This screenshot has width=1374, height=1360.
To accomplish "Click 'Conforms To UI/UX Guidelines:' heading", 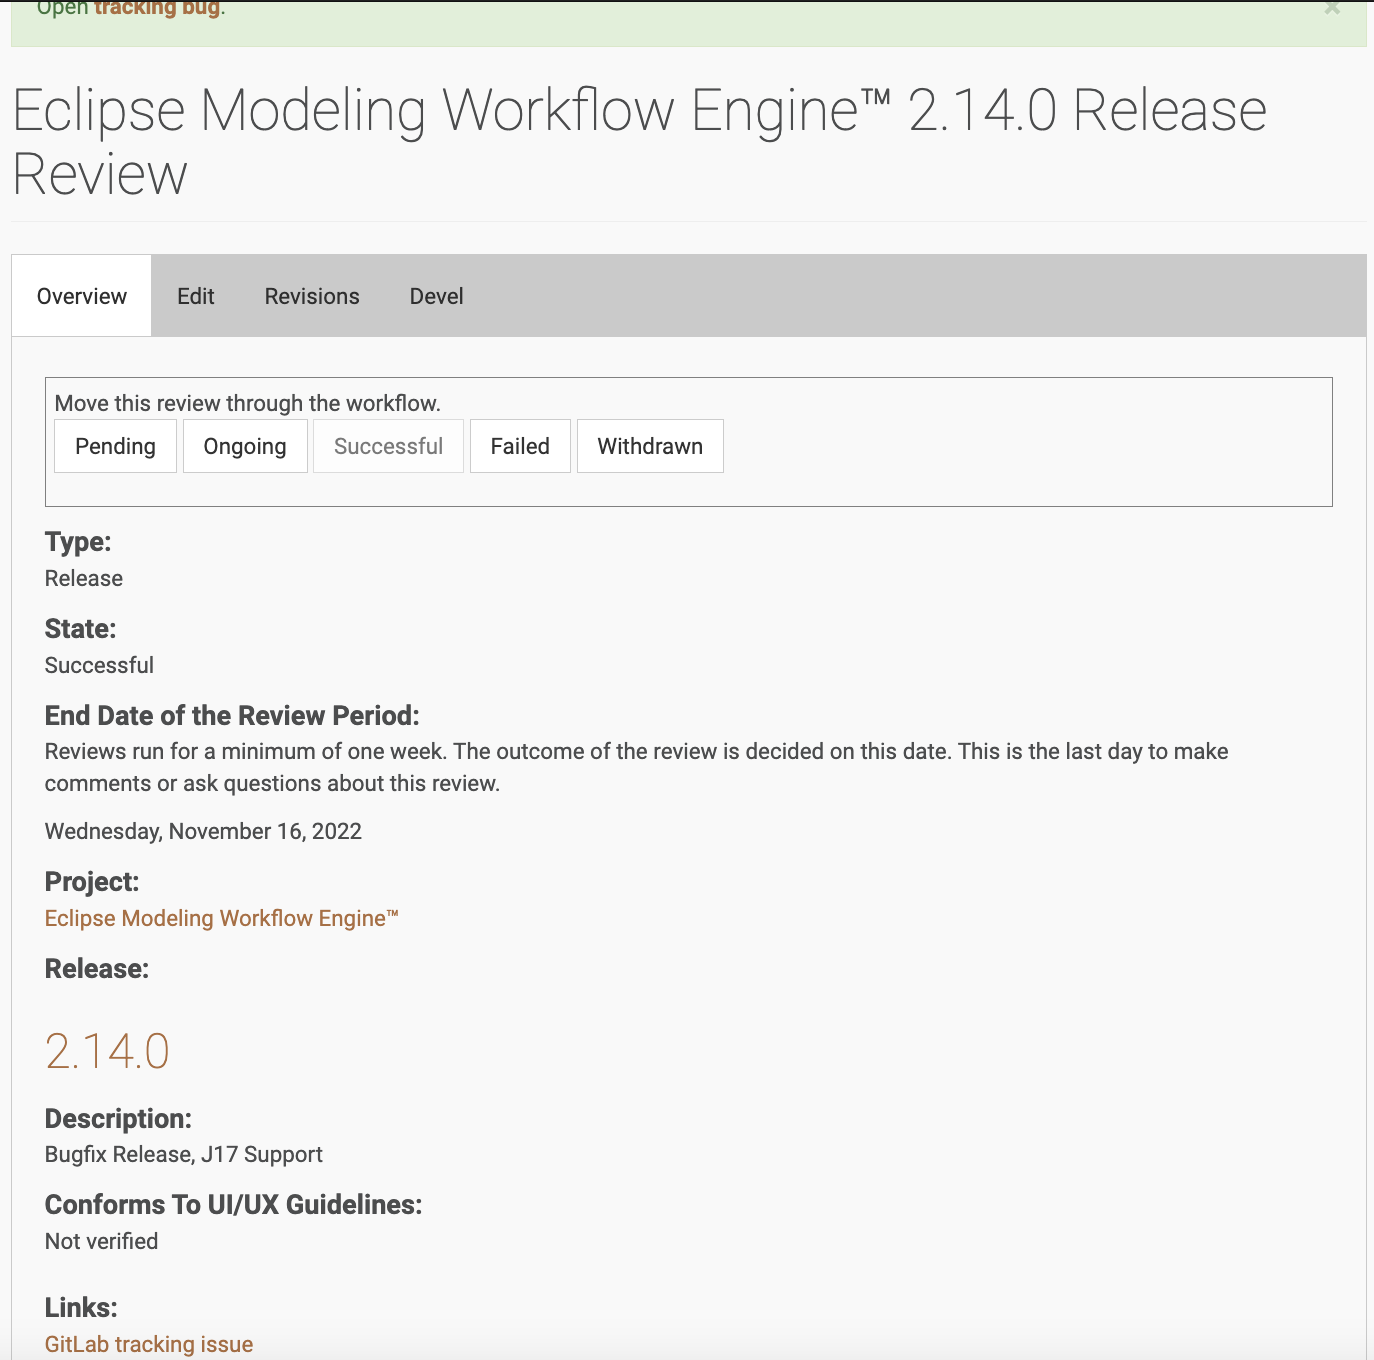I will pyautogui.click(x=234, y=1205).
